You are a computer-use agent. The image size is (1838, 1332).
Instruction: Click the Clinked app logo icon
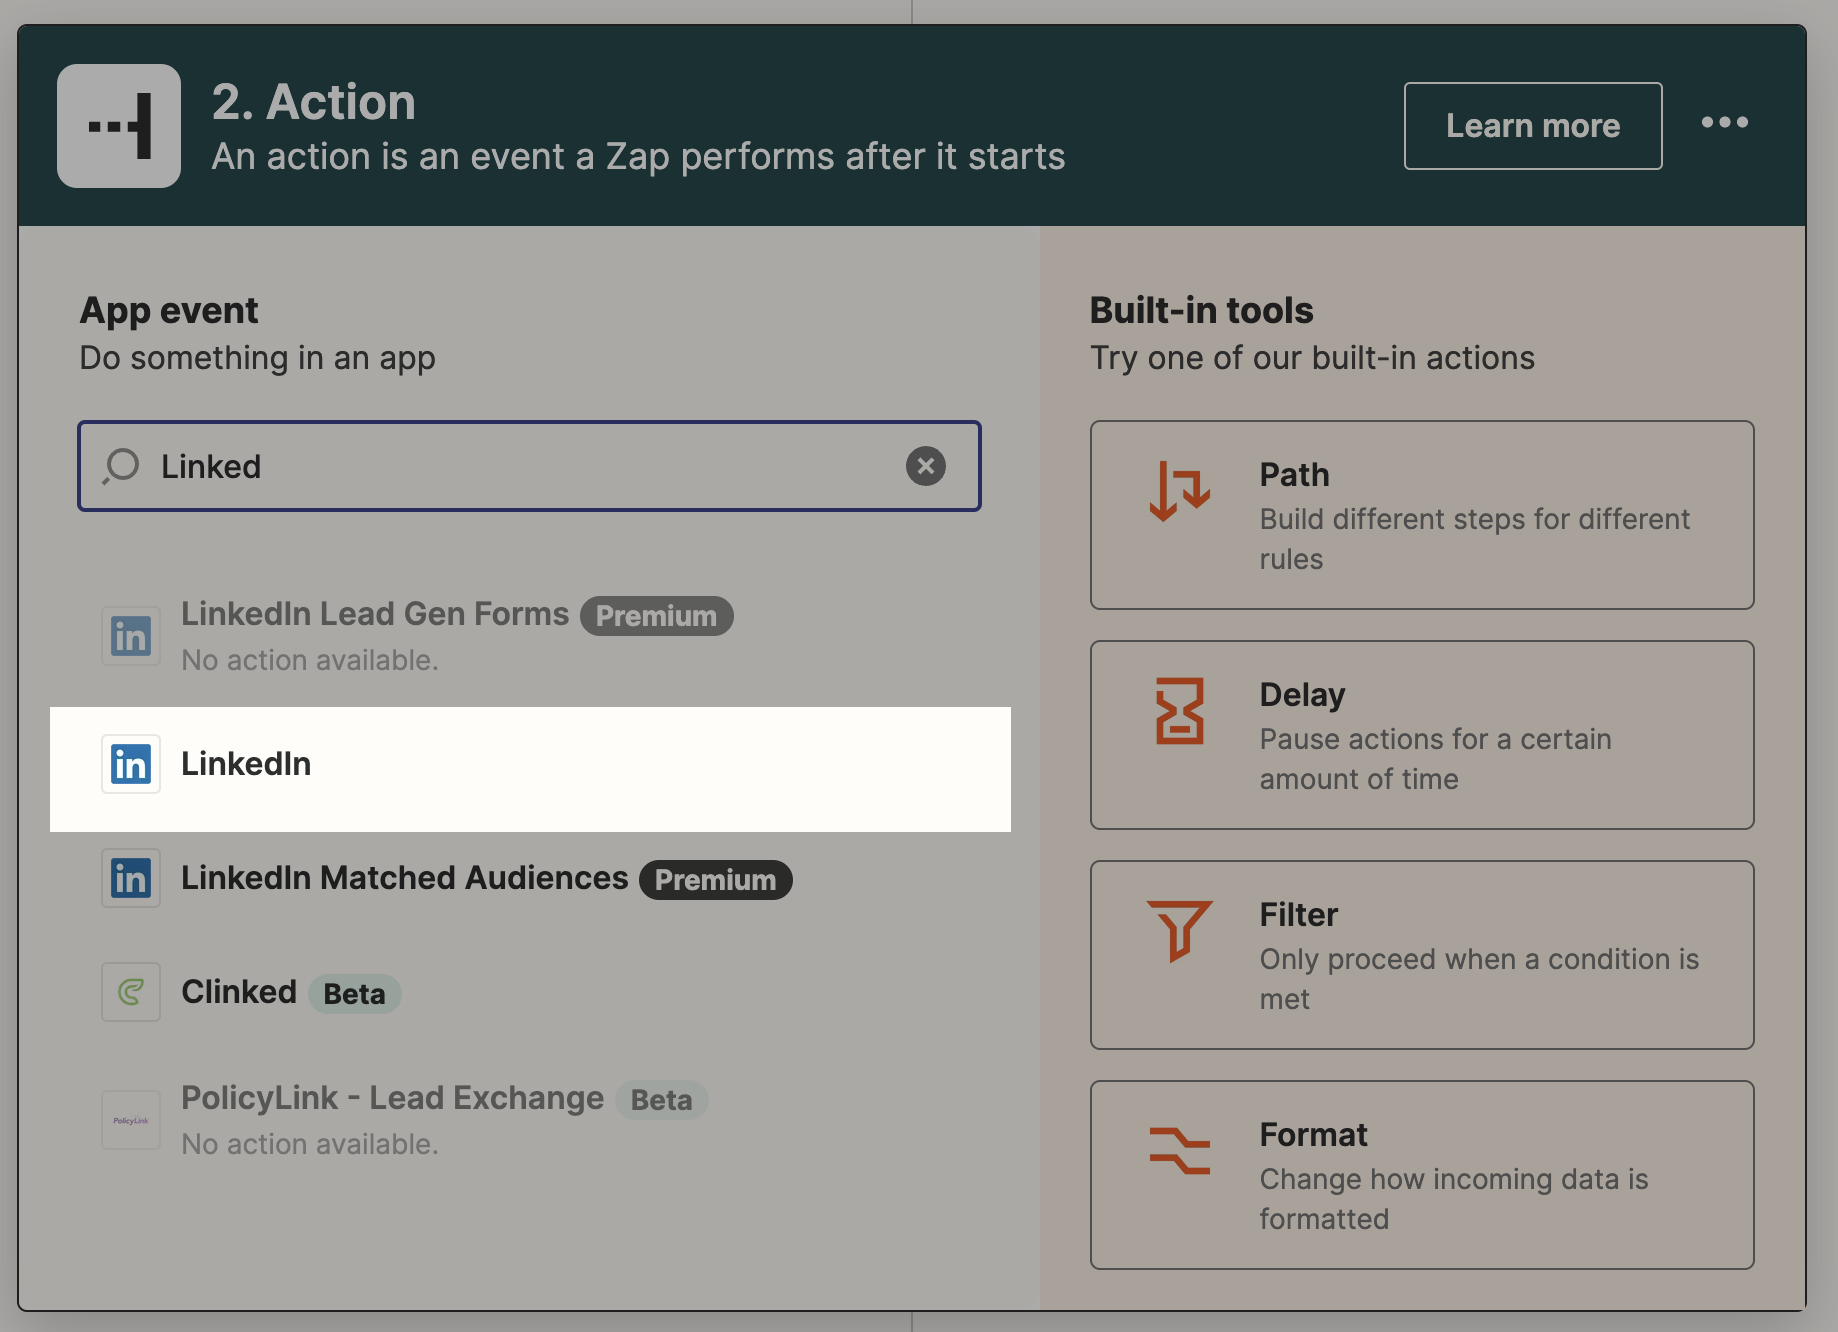pyautogui.click(x=131, y=992)
